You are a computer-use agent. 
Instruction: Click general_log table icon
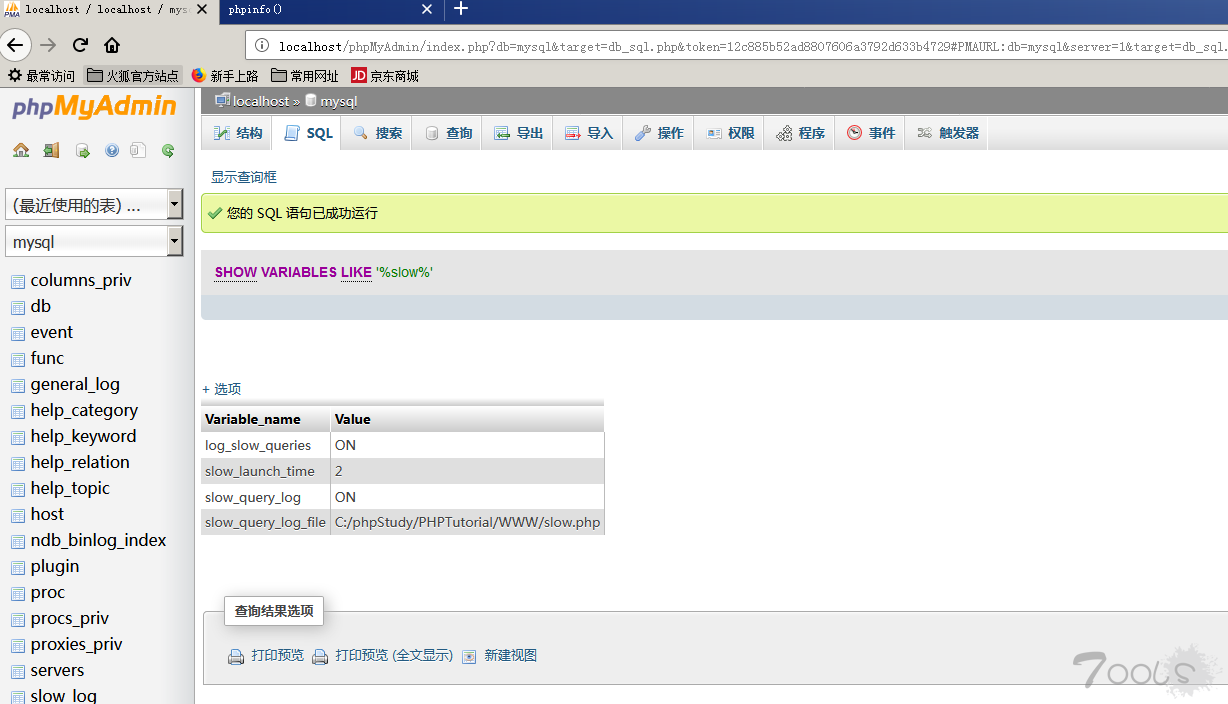click(18, 386)
